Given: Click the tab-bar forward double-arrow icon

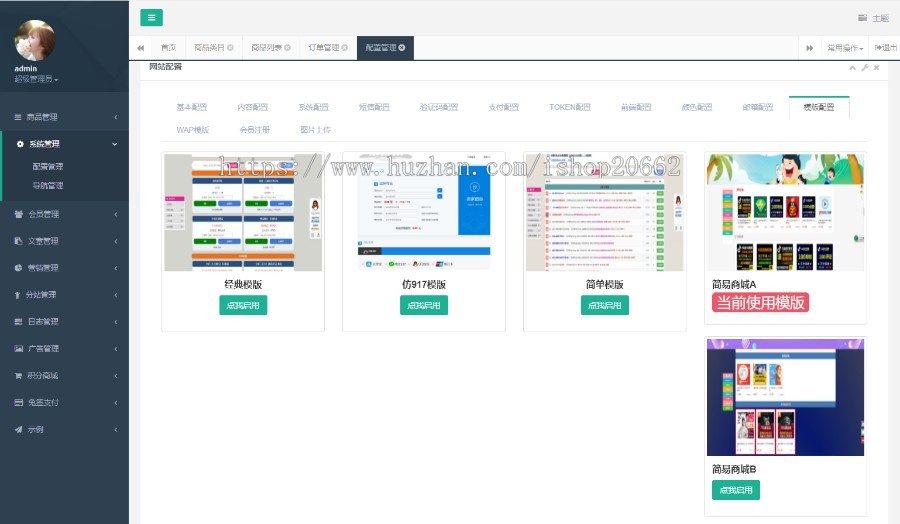Looking at the screenshot, I should [x=809, y=48].
